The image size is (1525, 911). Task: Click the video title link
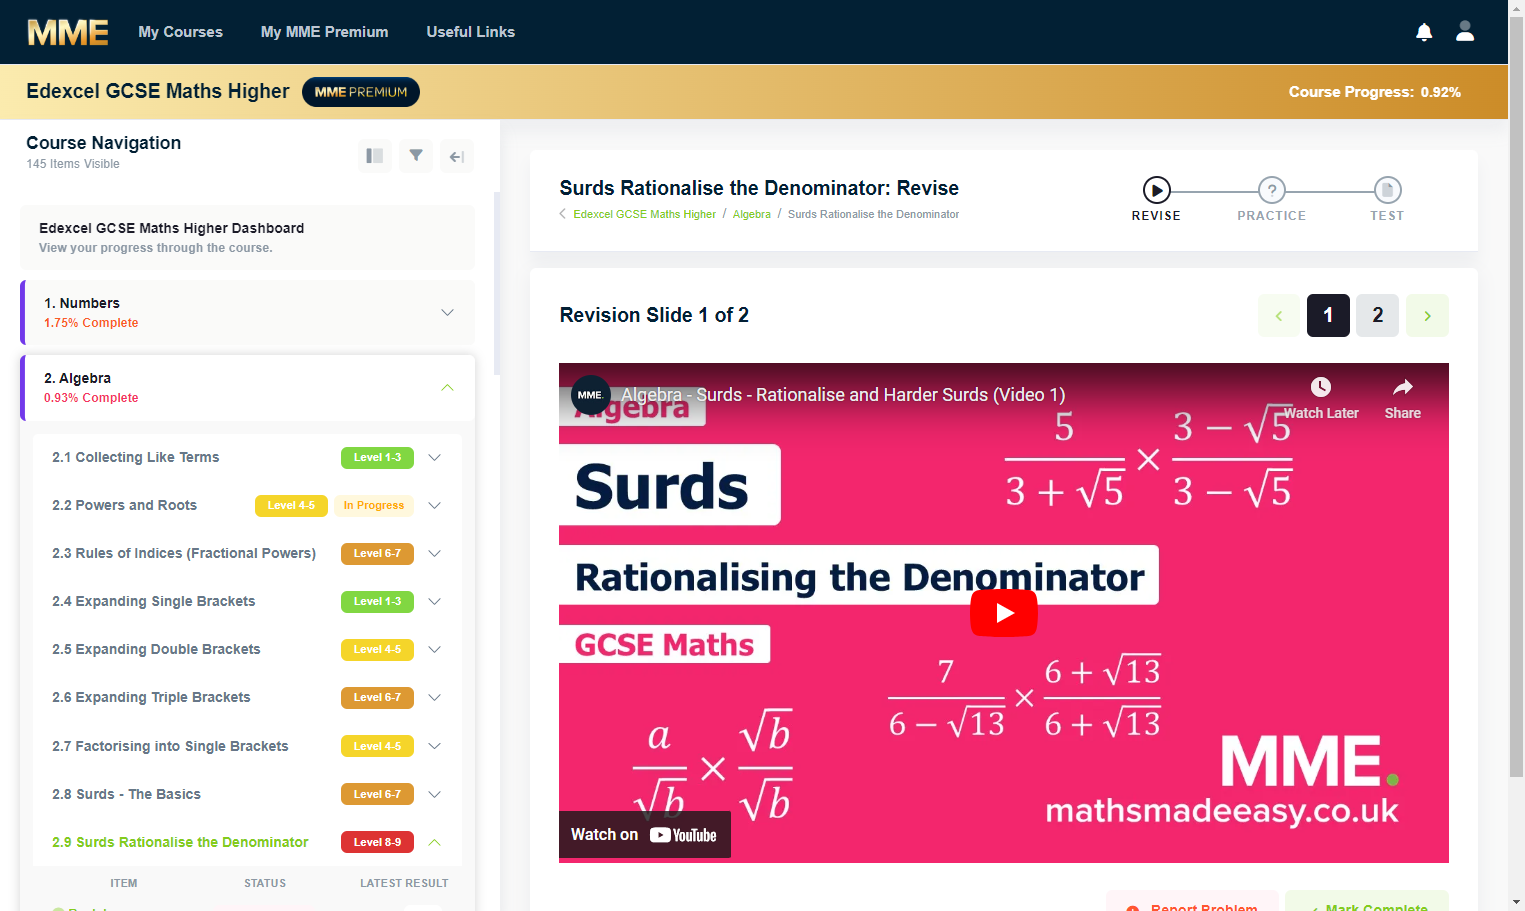pos(843,395)
